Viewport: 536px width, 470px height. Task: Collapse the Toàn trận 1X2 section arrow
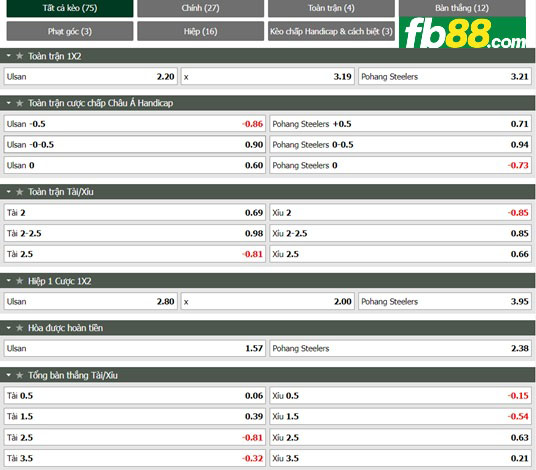[9, 56]
